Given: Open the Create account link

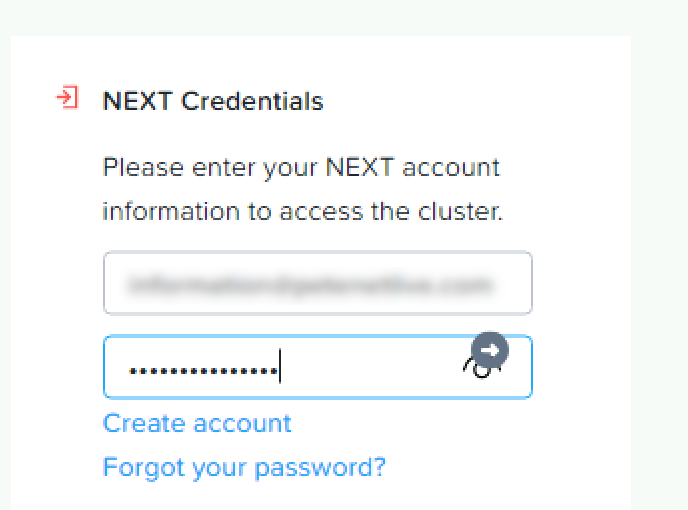Looking at the screenshot, I should [x=197, y=423].
